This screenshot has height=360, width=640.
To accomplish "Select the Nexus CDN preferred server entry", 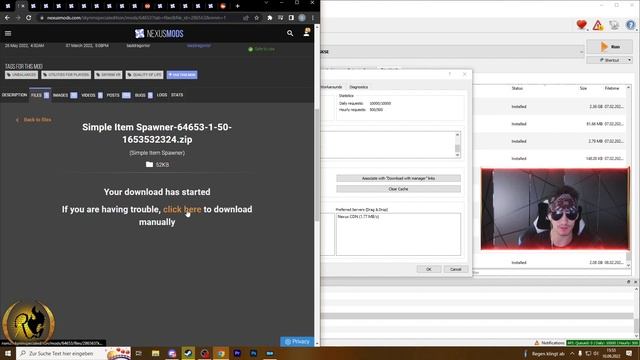I will 358,217.
